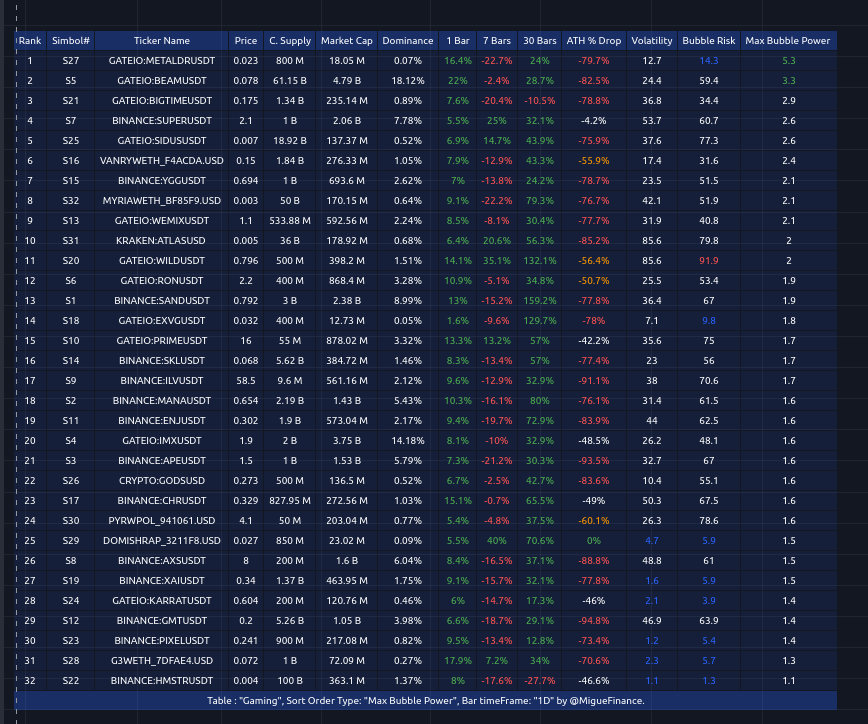
Task: Select ticker BINANCE:AXSUSDT
Action: (x=162, y=560)
